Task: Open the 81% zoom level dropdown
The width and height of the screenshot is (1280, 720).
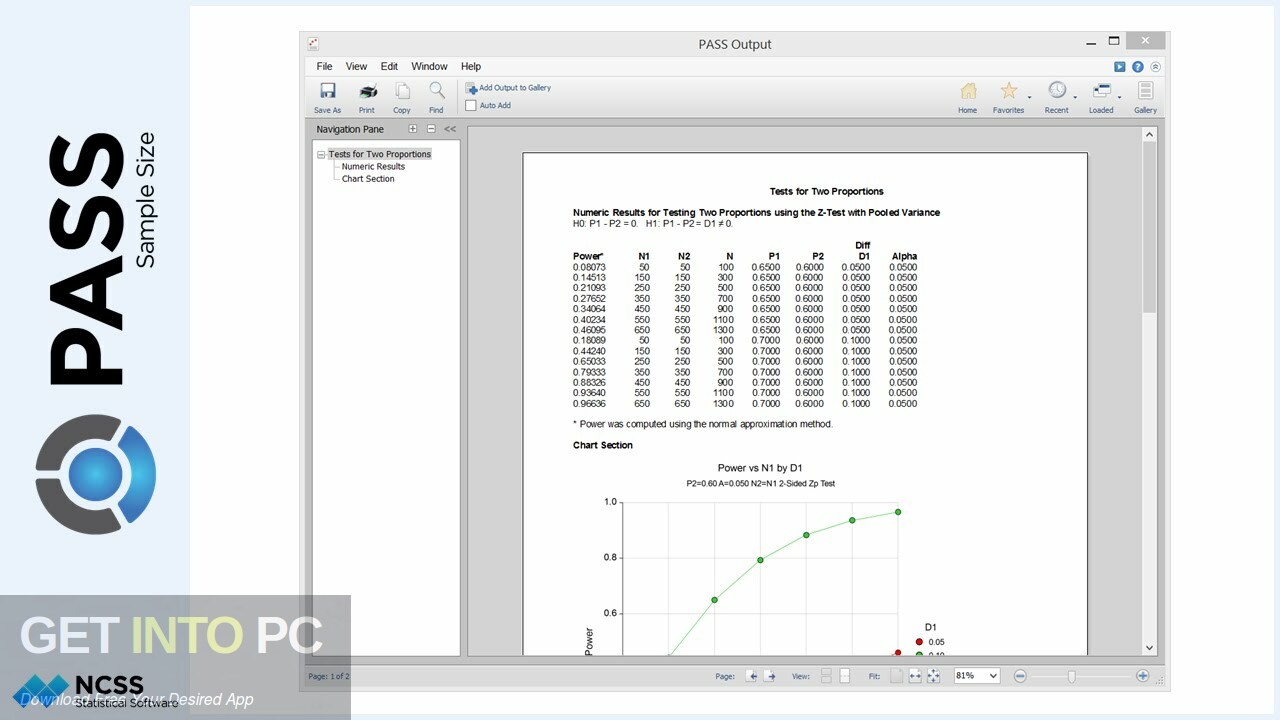Action: 977,676
